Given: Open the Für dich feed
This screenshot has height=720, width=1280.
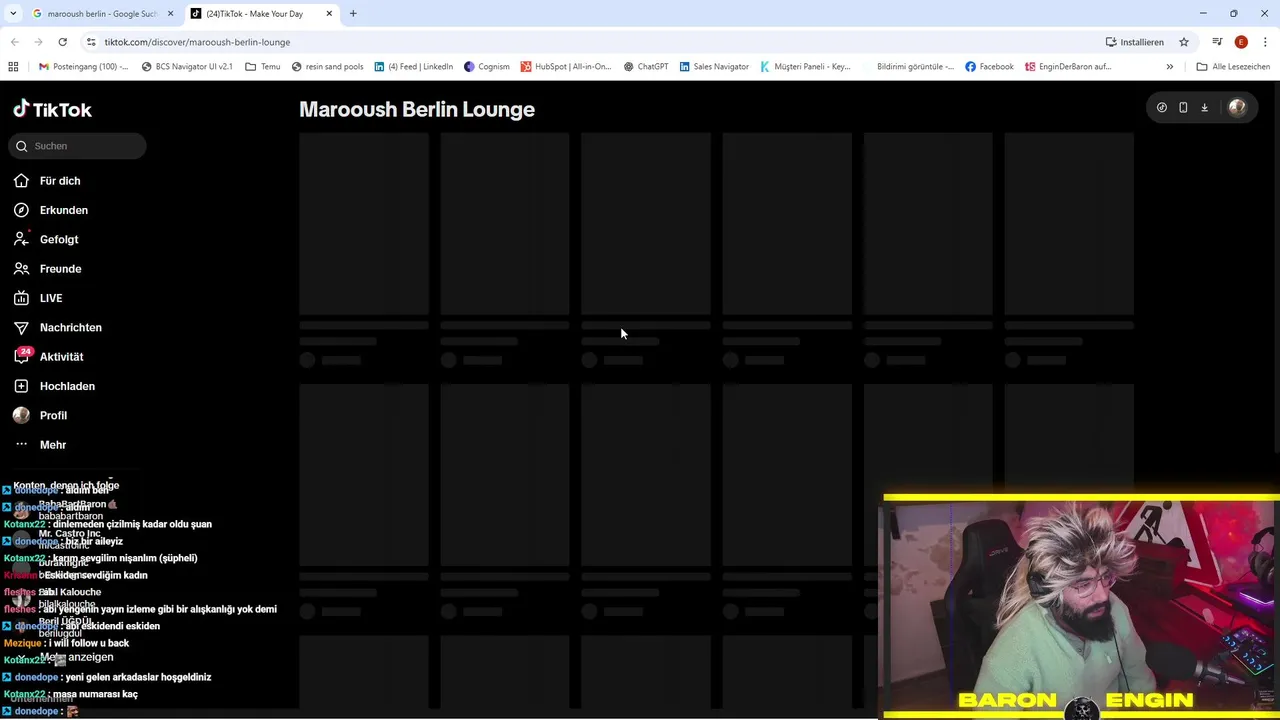Looking at the screenshot, I should click(x=60, y=181).
